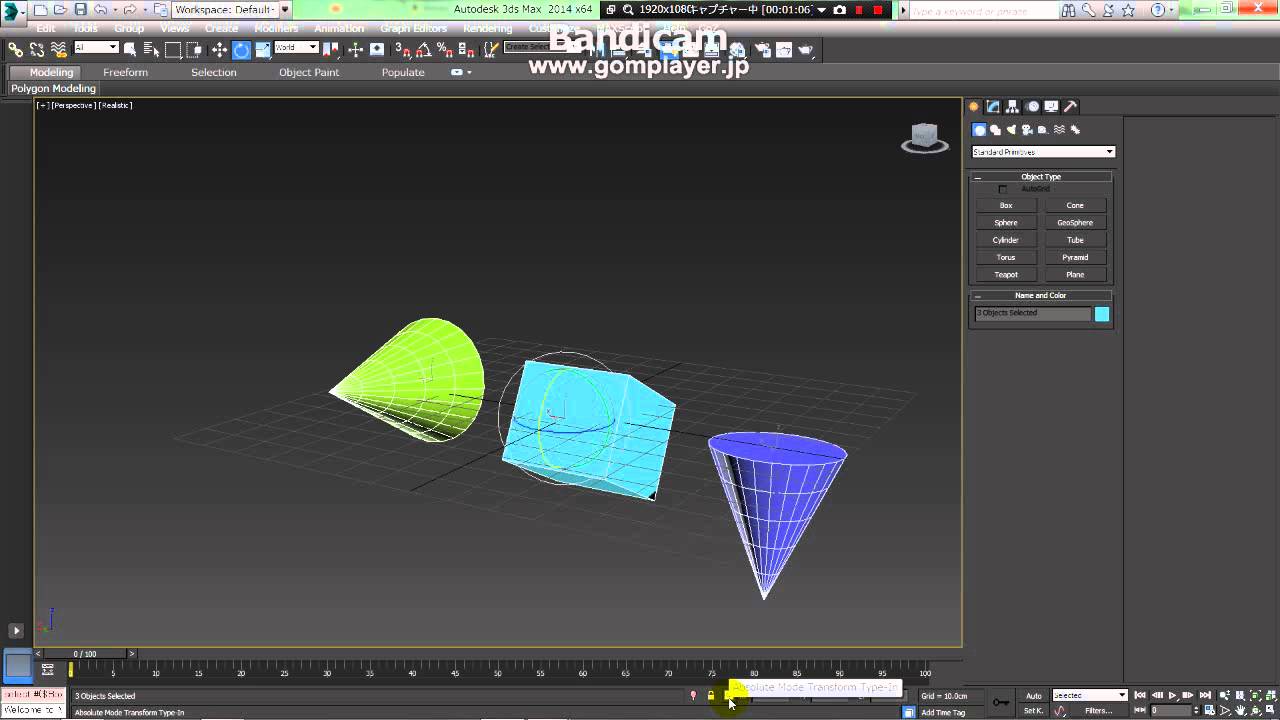Create a Sphere primitive
Image resolution: width=1280 pixels, height=720 pixels.
1006,223
